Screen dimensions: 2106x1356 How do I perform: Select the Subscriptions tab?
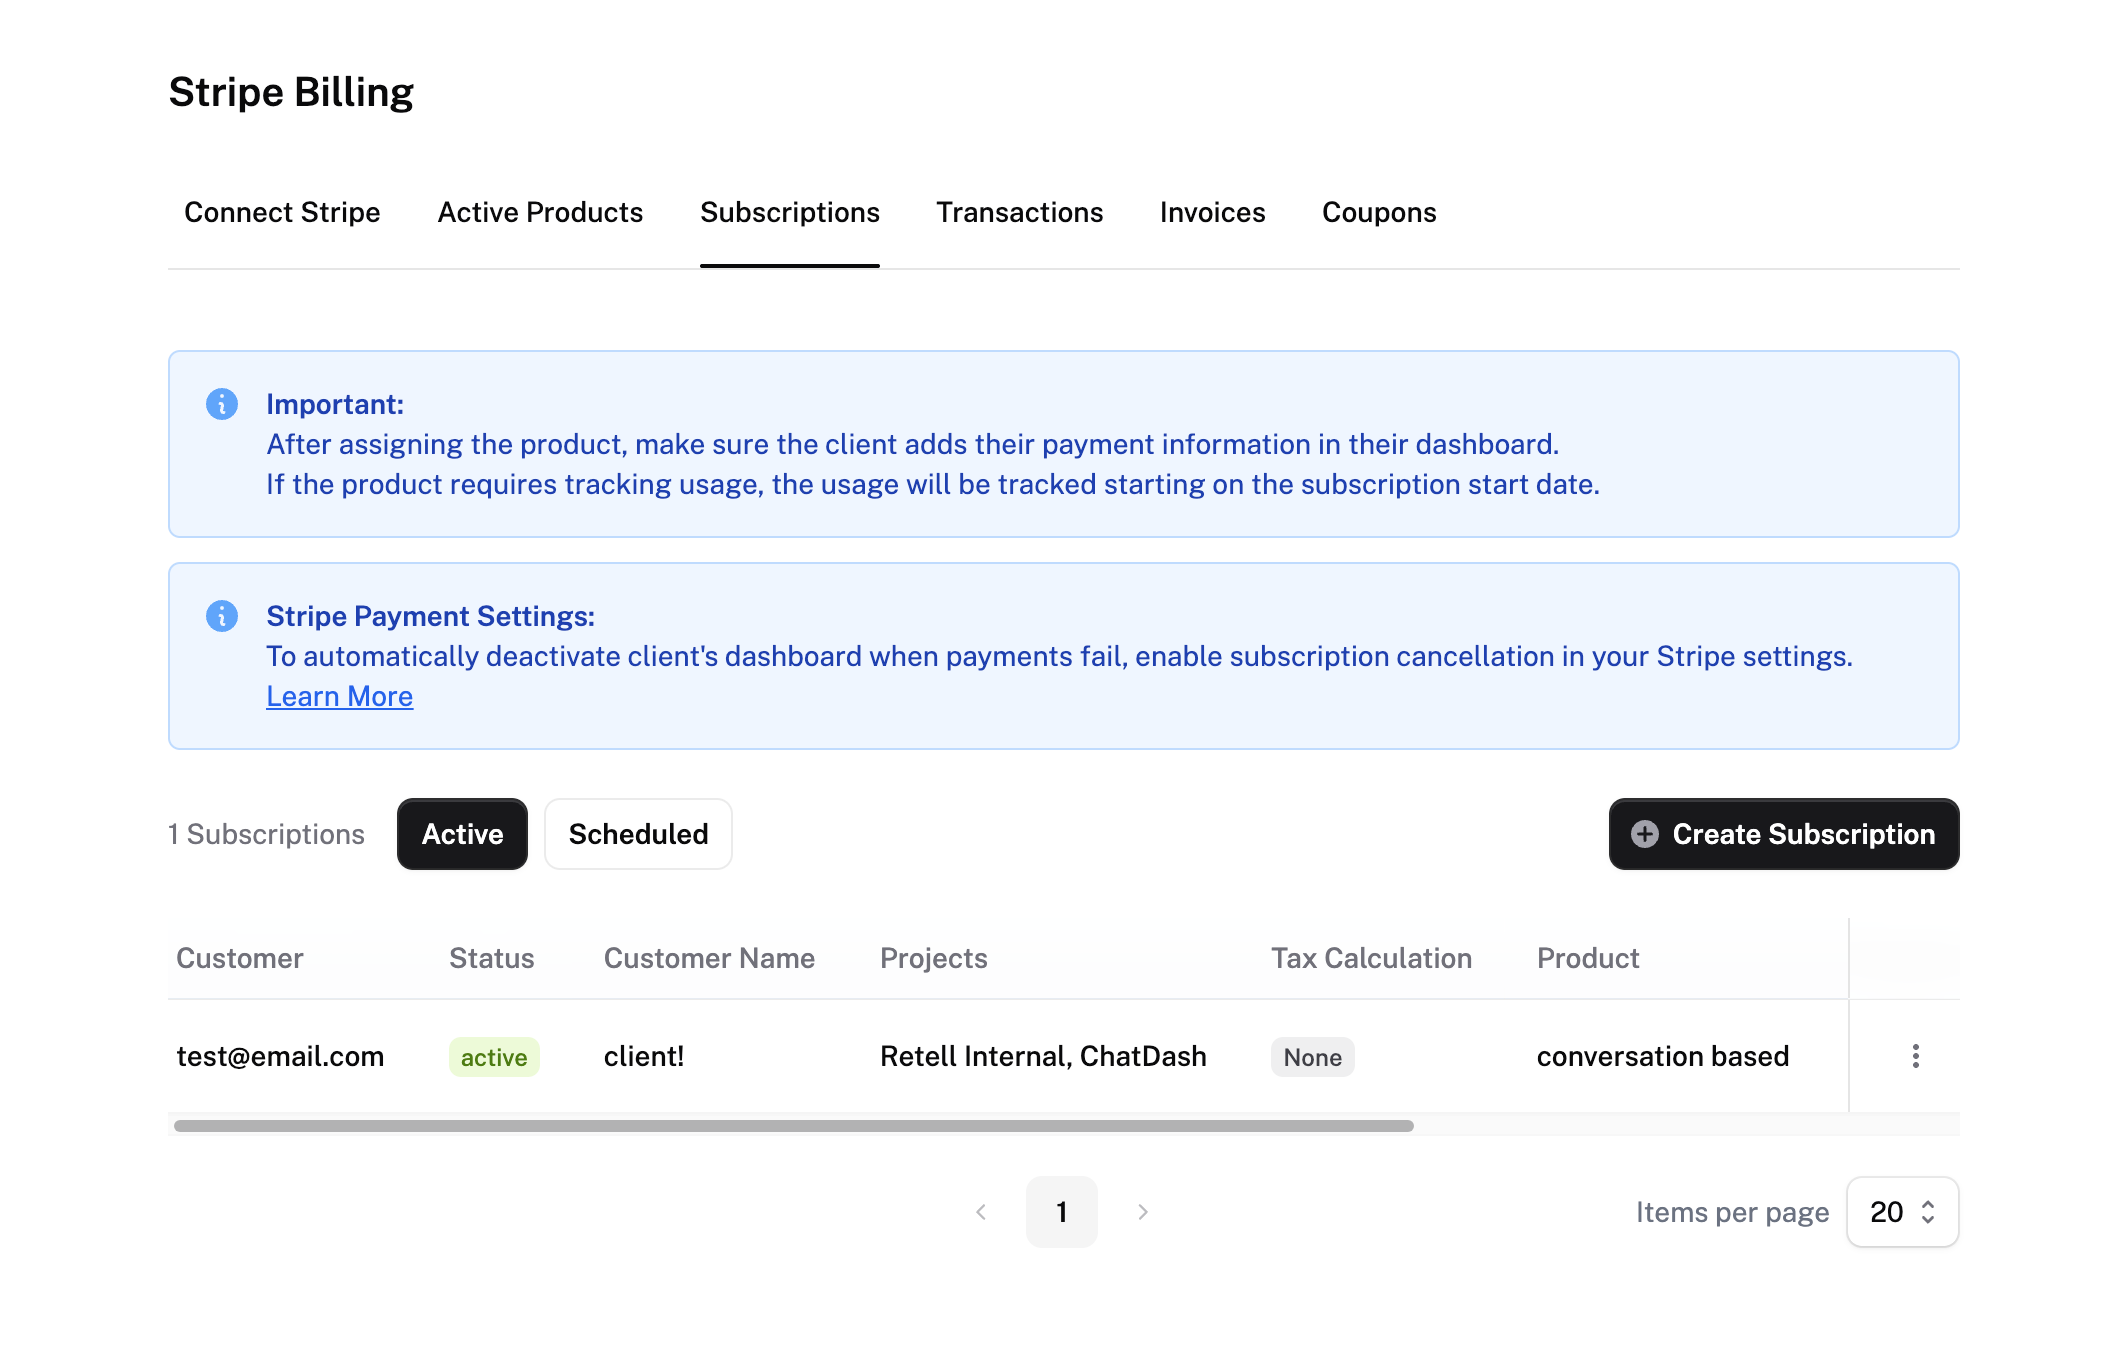point(790,212)
